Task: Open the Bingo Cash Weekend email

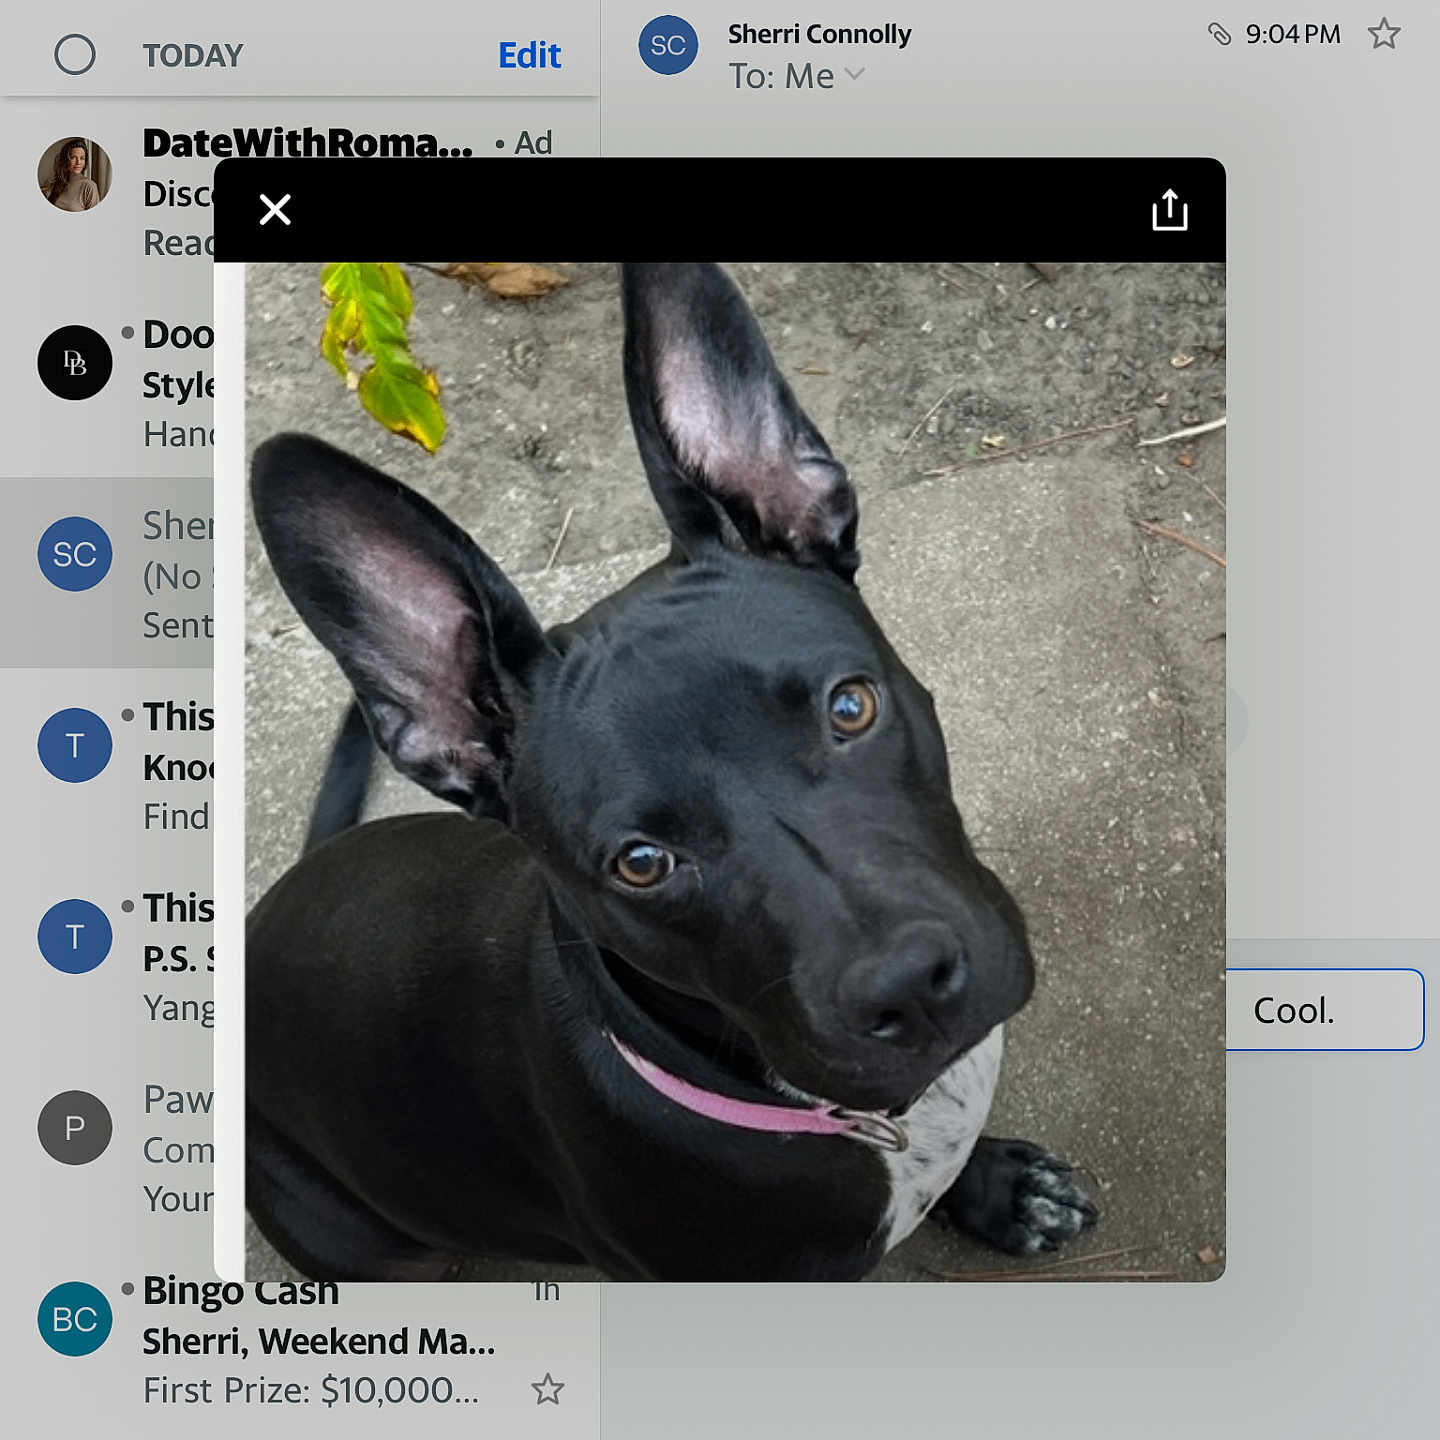Action: coord(320,1341)
